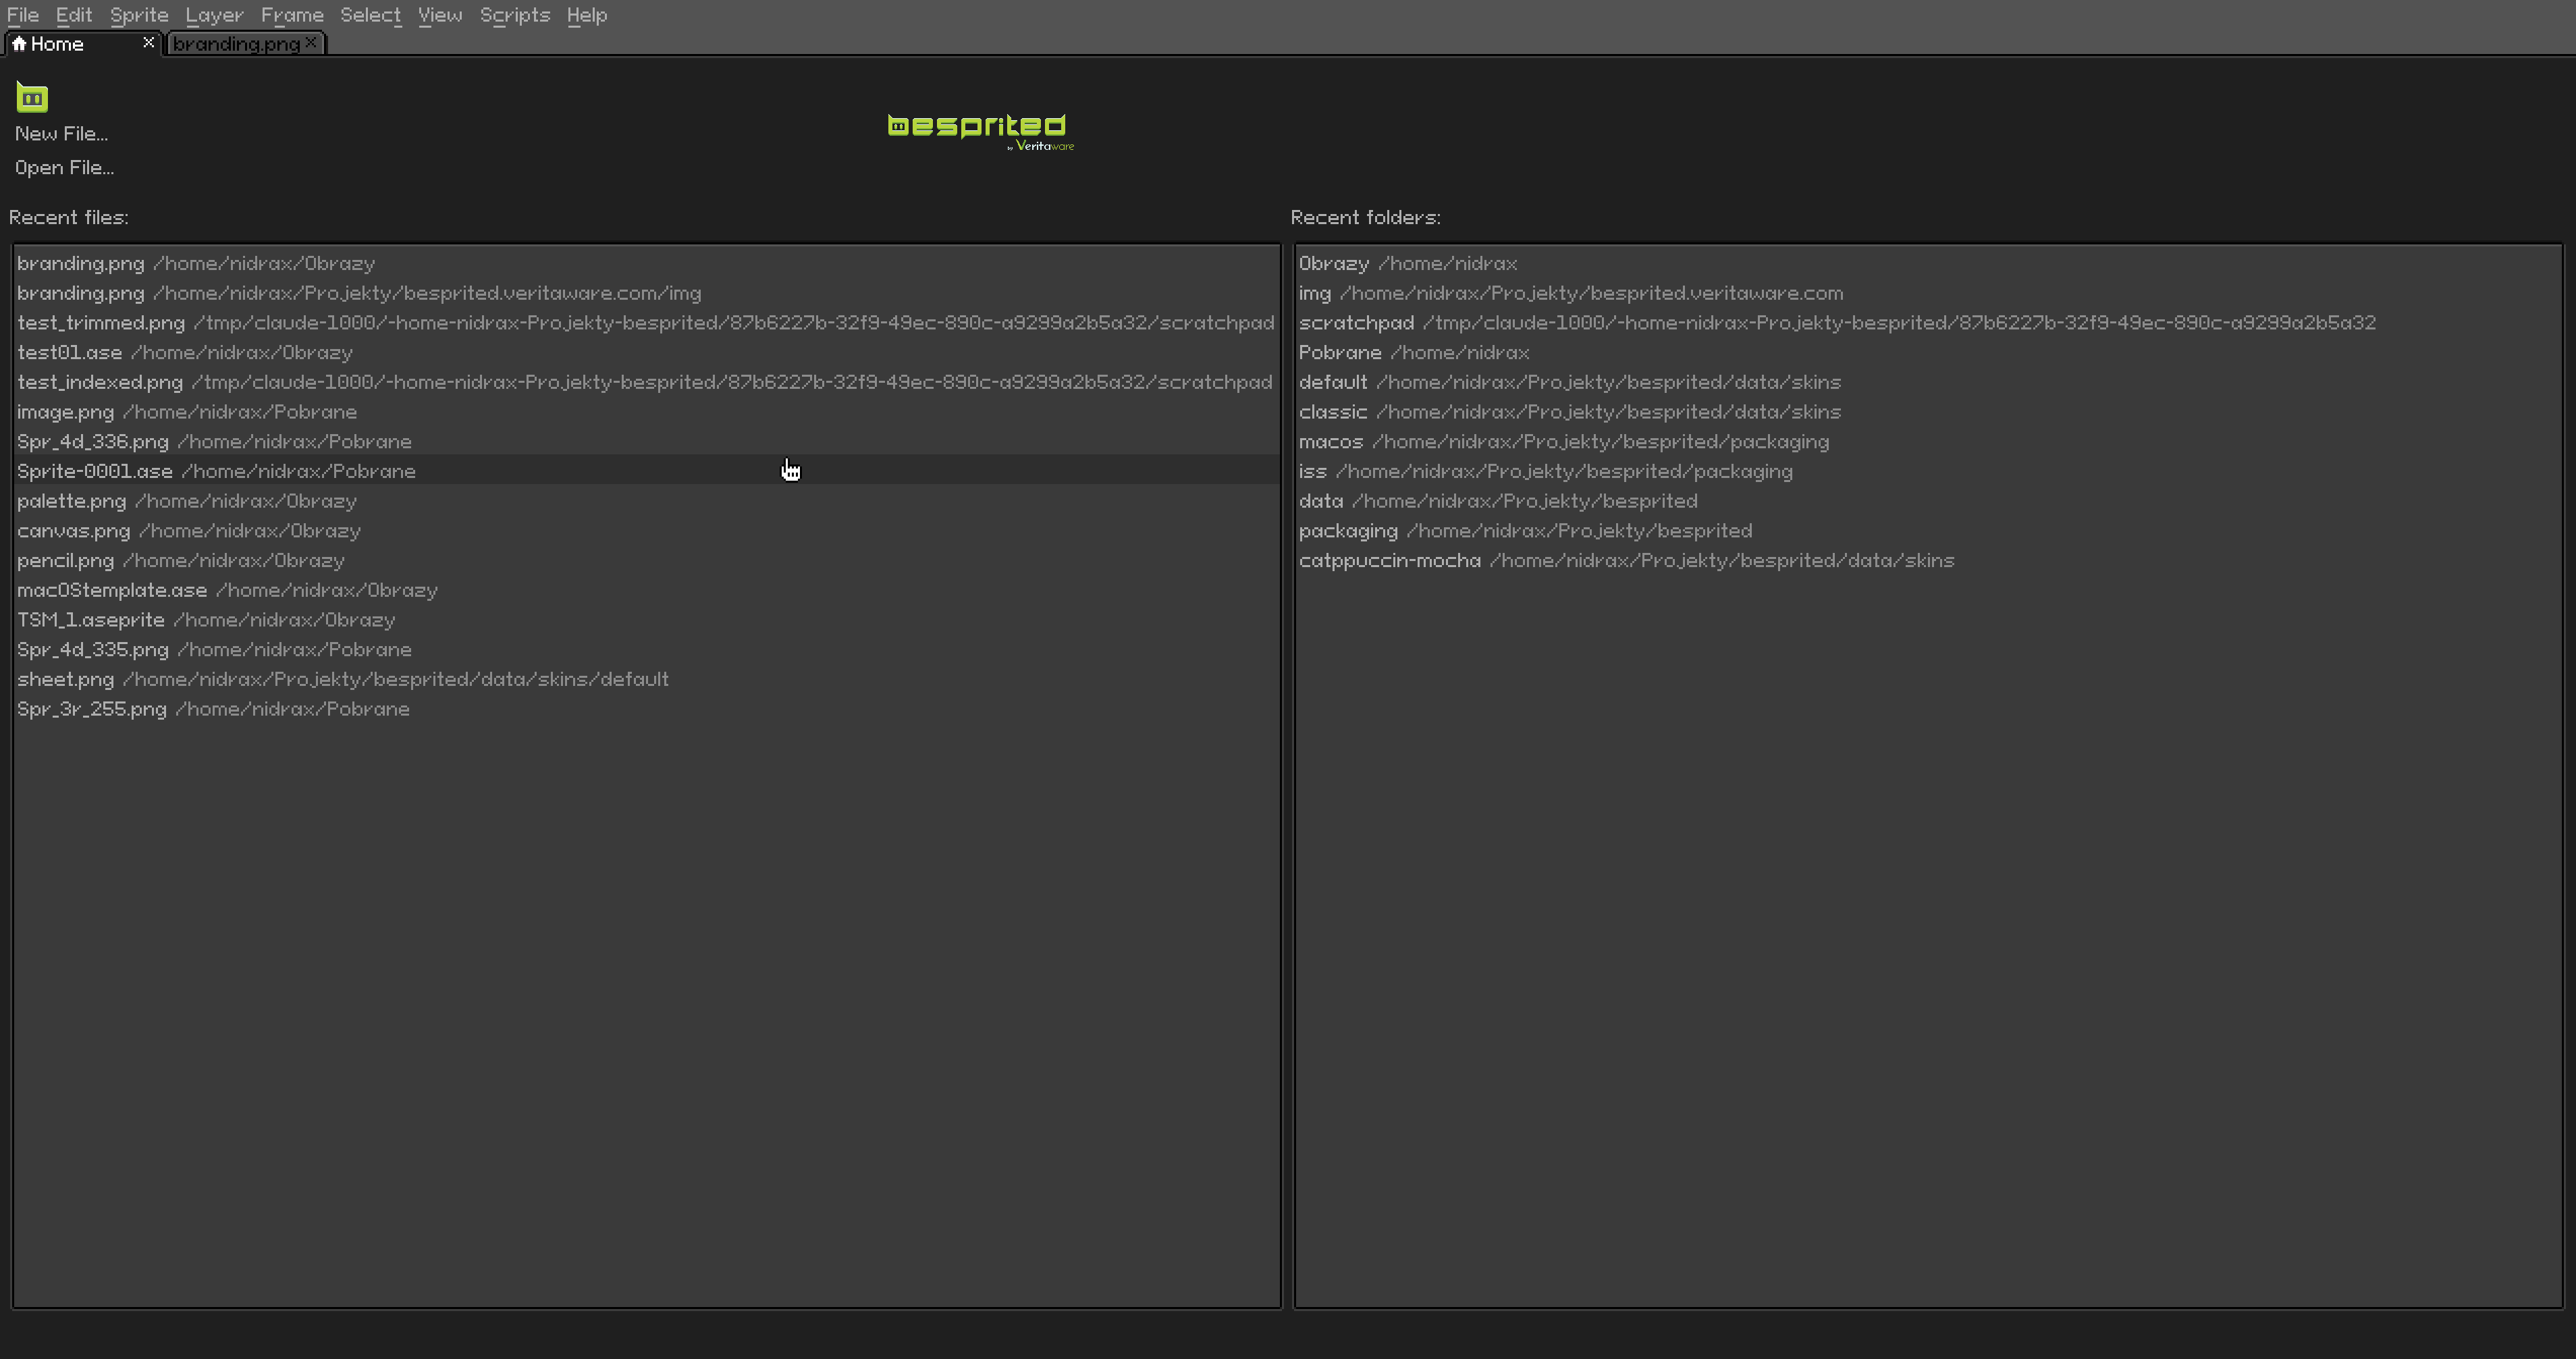The height and width of the screenshot is (1359, 2576).
Task: Open recent file Spr_4d_336.png
Action: (646, 441)
